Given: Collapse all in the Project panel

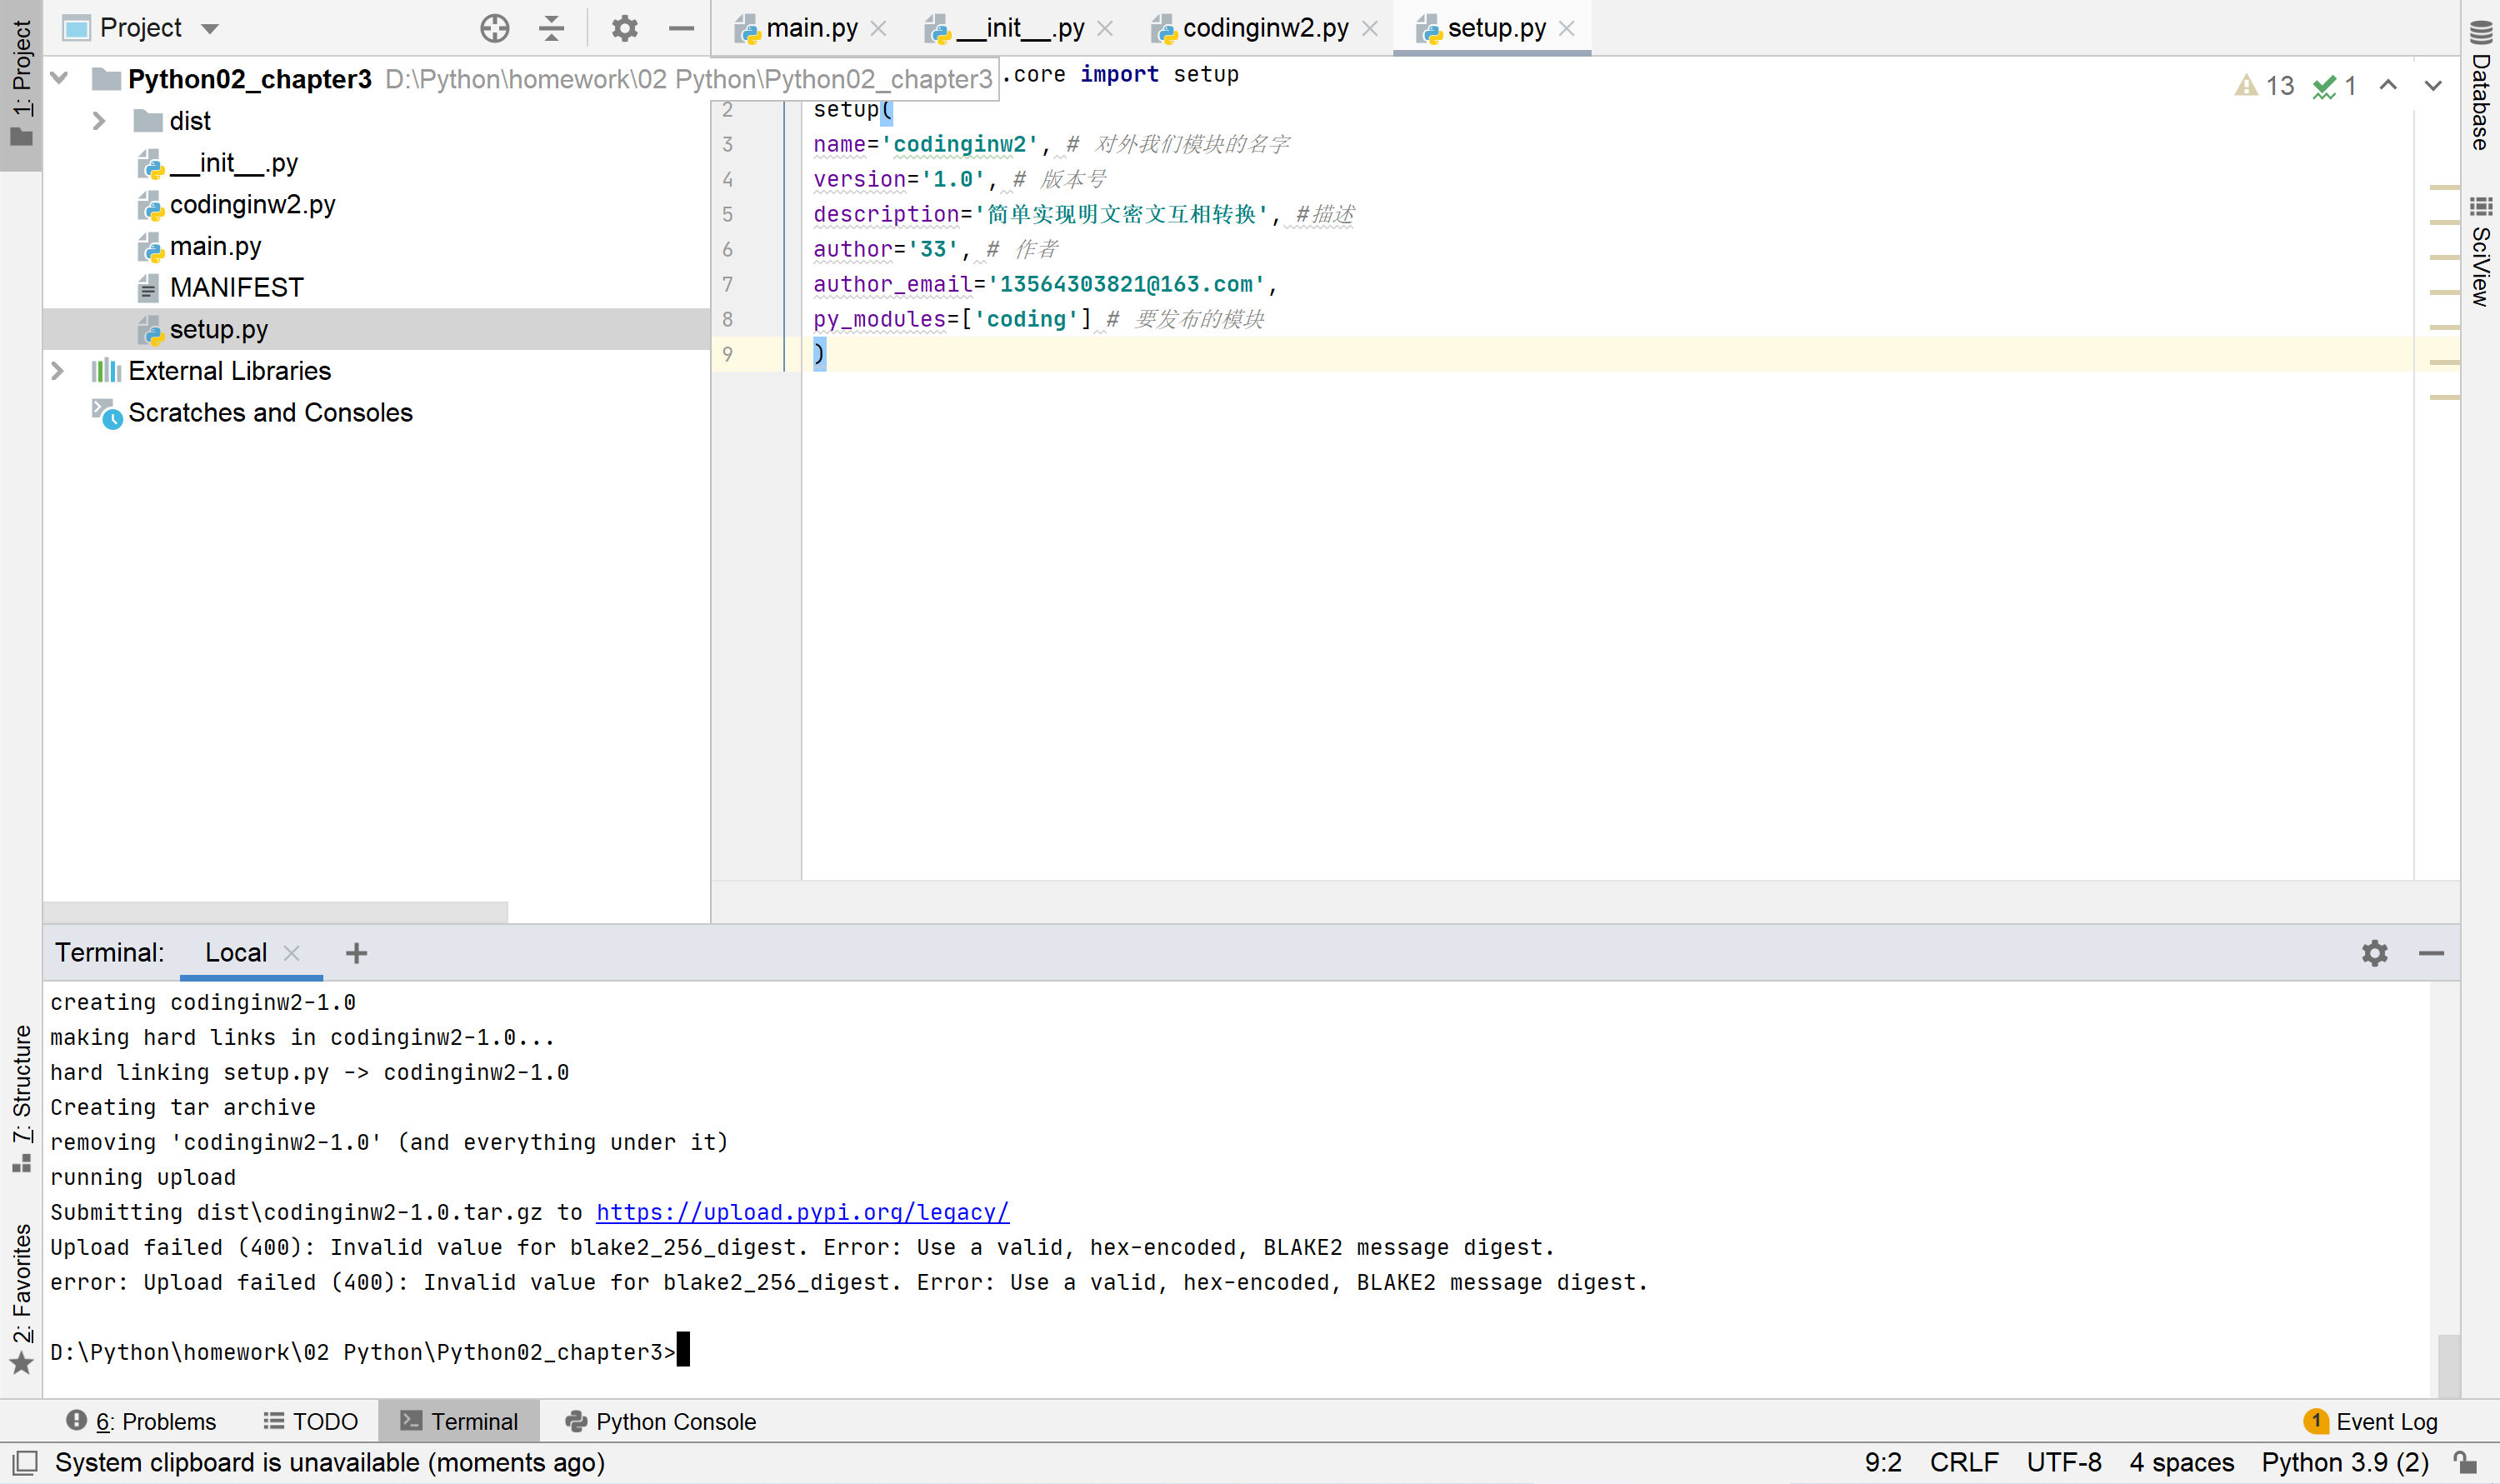Looking at the screenshot, I should pyautogui.click(x=551, y=28).
